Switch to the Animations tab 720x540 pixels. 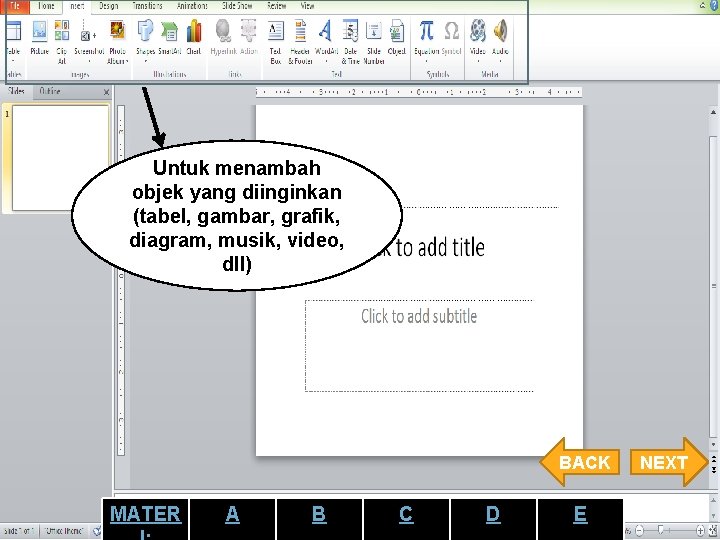[x=192, y=6]
